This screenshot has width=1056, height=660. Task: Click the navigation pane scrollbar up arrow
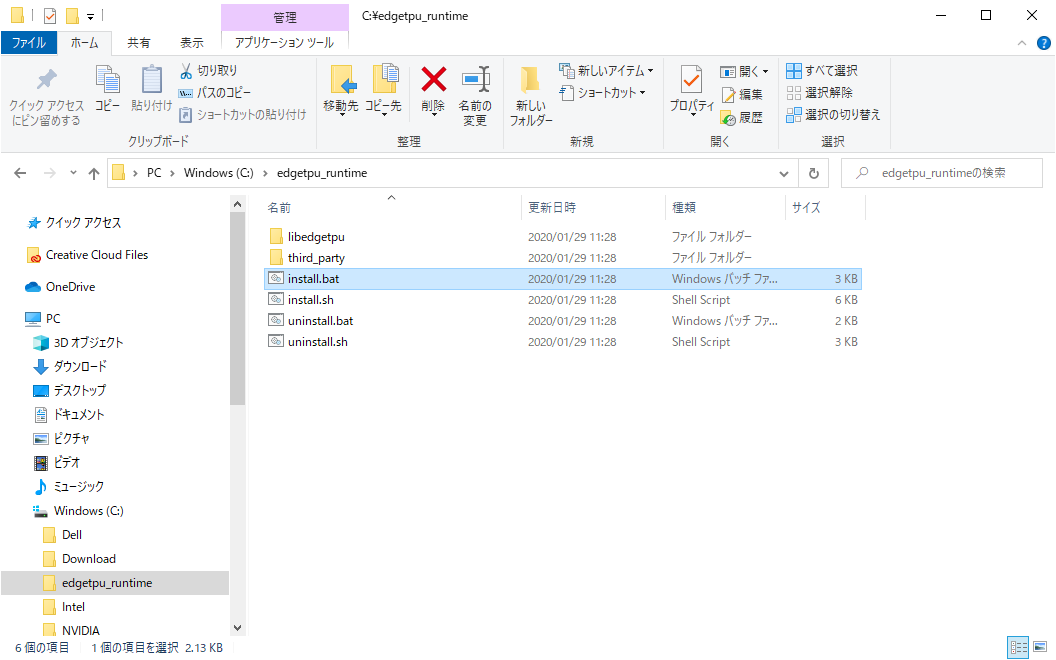coord(237,203)
